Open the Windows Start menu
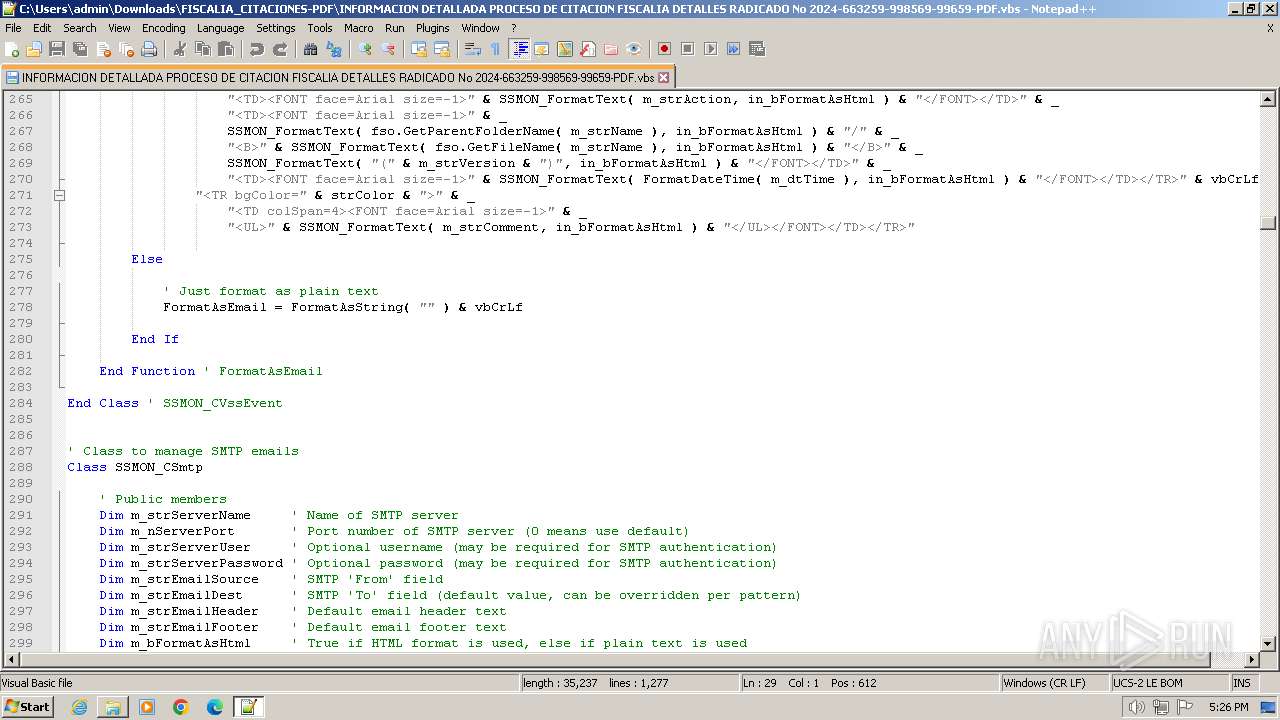Image resolution: width=1280 pixels, height=720 pixels. click(x=27, y=707)
